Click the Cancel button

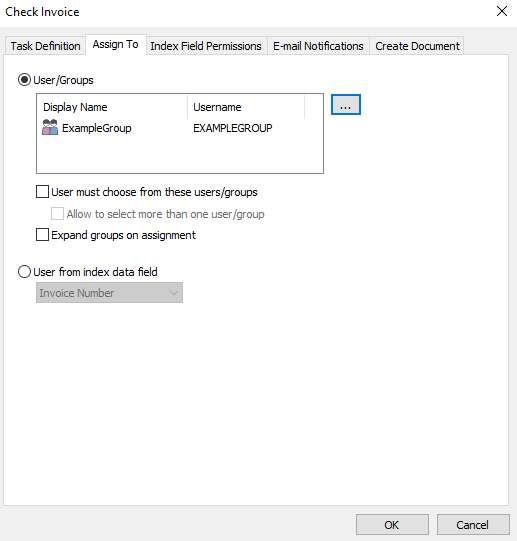tap(473, 525)
